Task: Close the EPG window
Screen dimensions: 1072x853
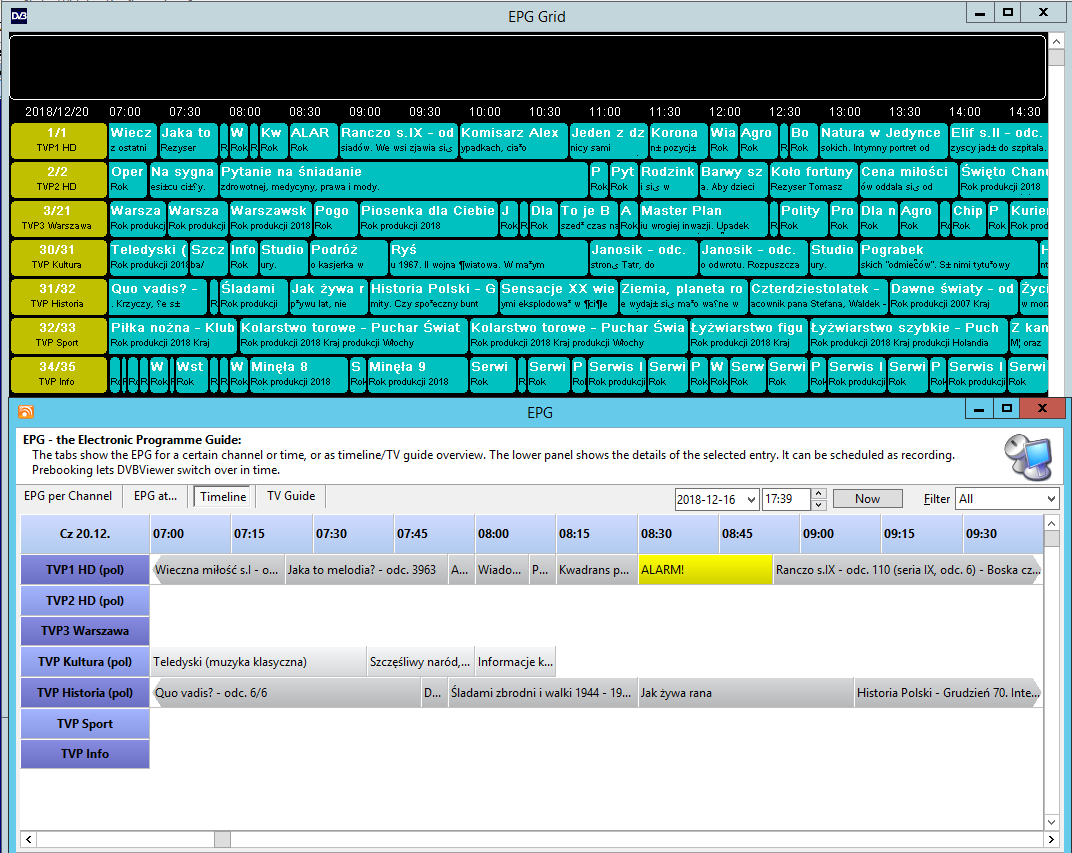Action: [1043, 409]
